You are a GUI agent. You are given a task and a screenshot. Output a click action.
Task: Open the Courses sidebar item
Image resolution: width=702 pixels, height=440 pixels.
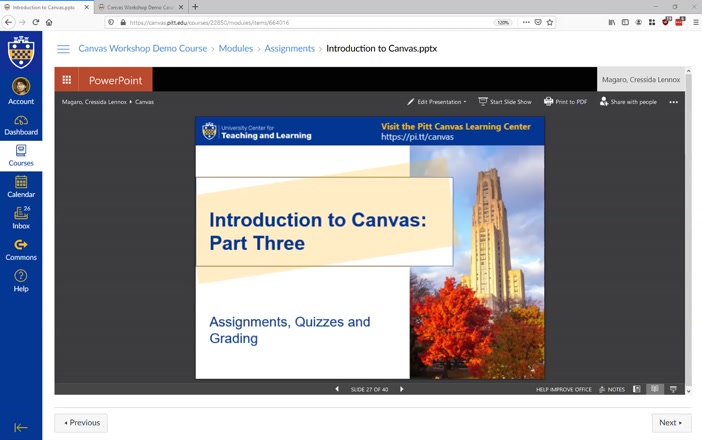pyautogui.click(x=21, y=156)
